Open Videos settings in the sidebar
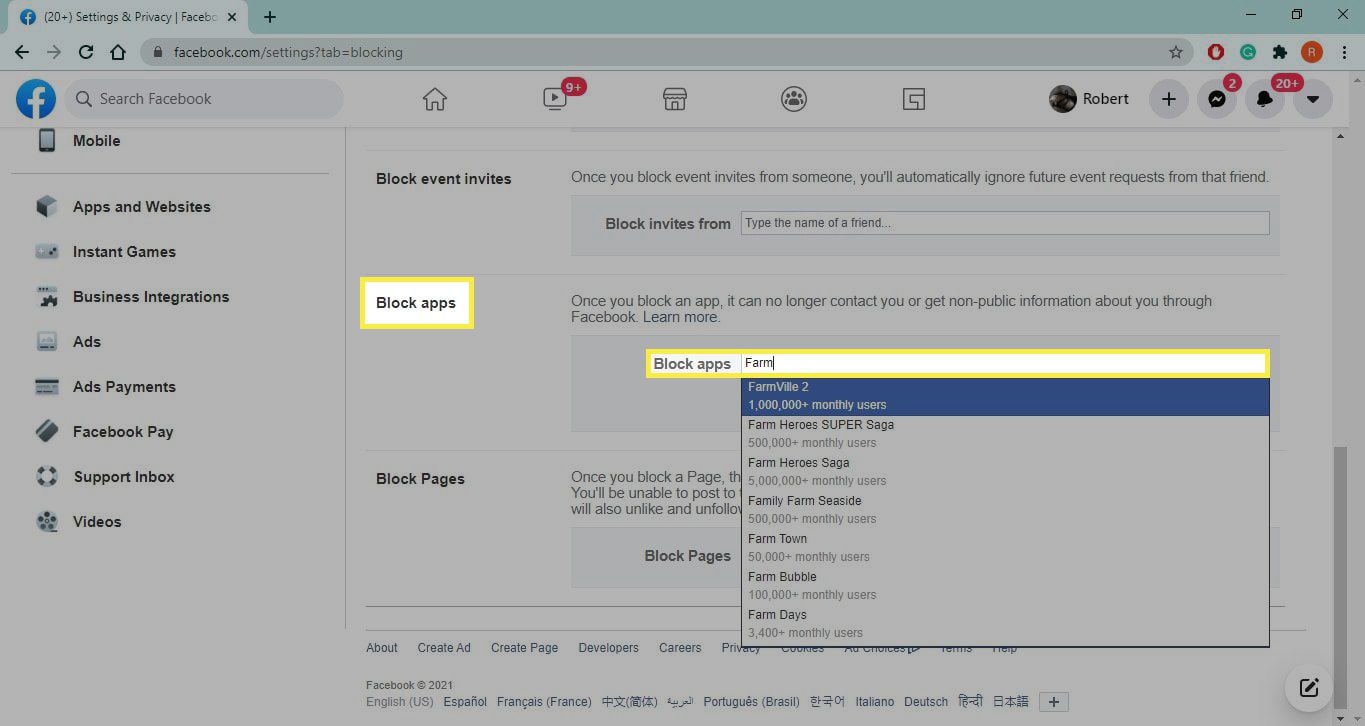 pyautogui.click(x=97, y=522)
